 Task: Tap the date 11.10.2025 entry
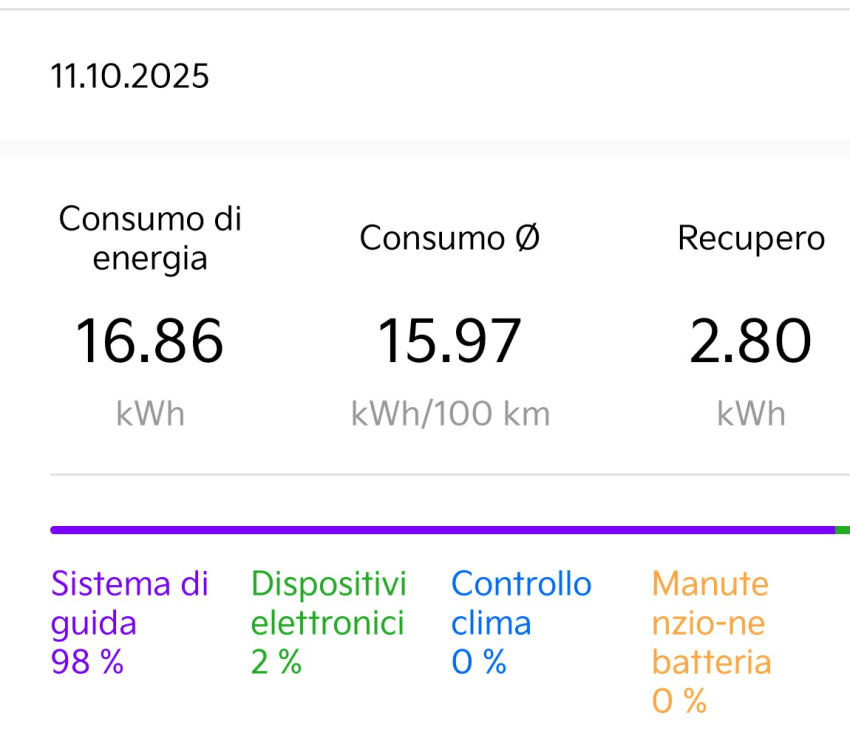click(130, 76)
